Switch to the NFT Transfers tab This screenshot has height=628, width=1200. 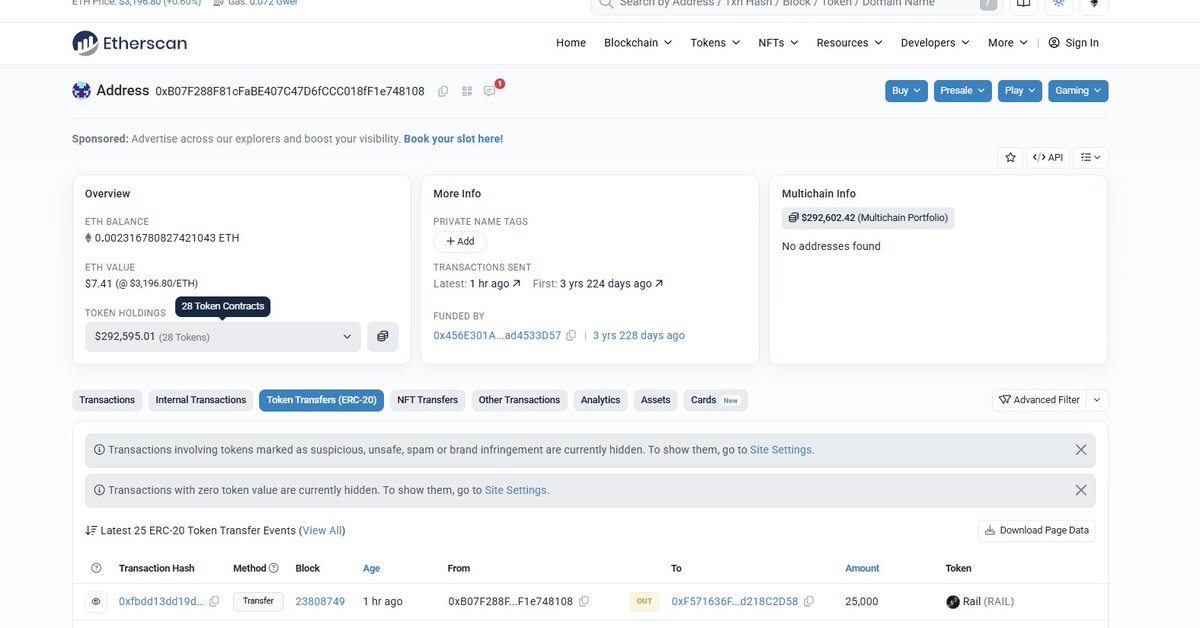[x=427, y=399]
